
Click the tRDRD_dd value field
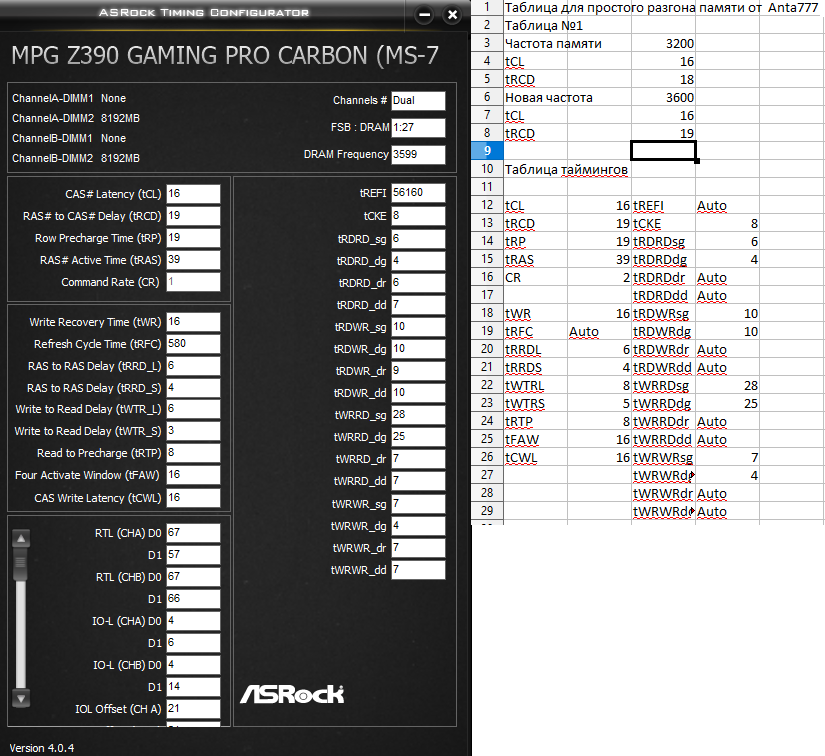[418, 305]
